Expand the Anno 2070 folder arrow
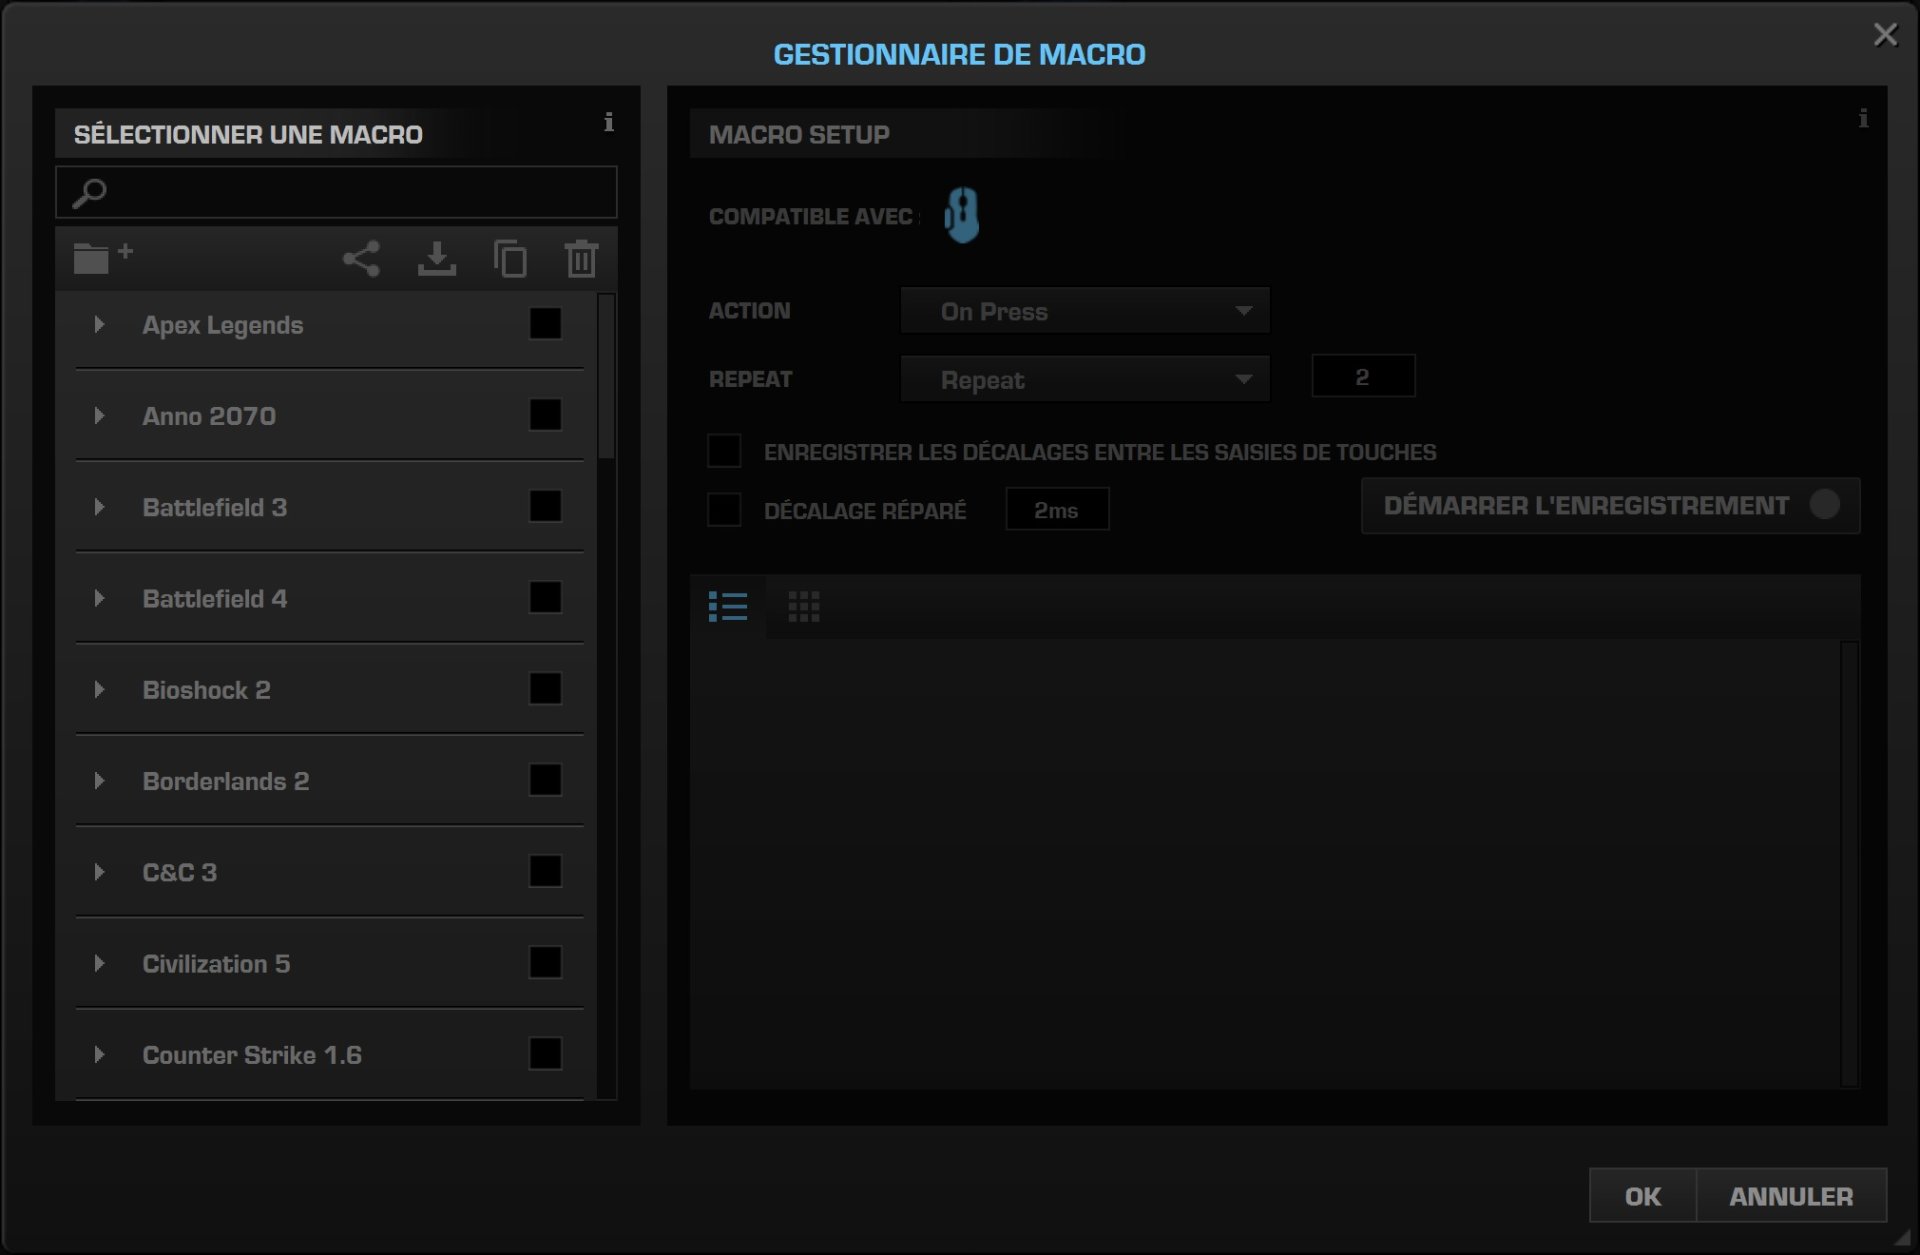The image size is (1920, 1255). point(99,415)
